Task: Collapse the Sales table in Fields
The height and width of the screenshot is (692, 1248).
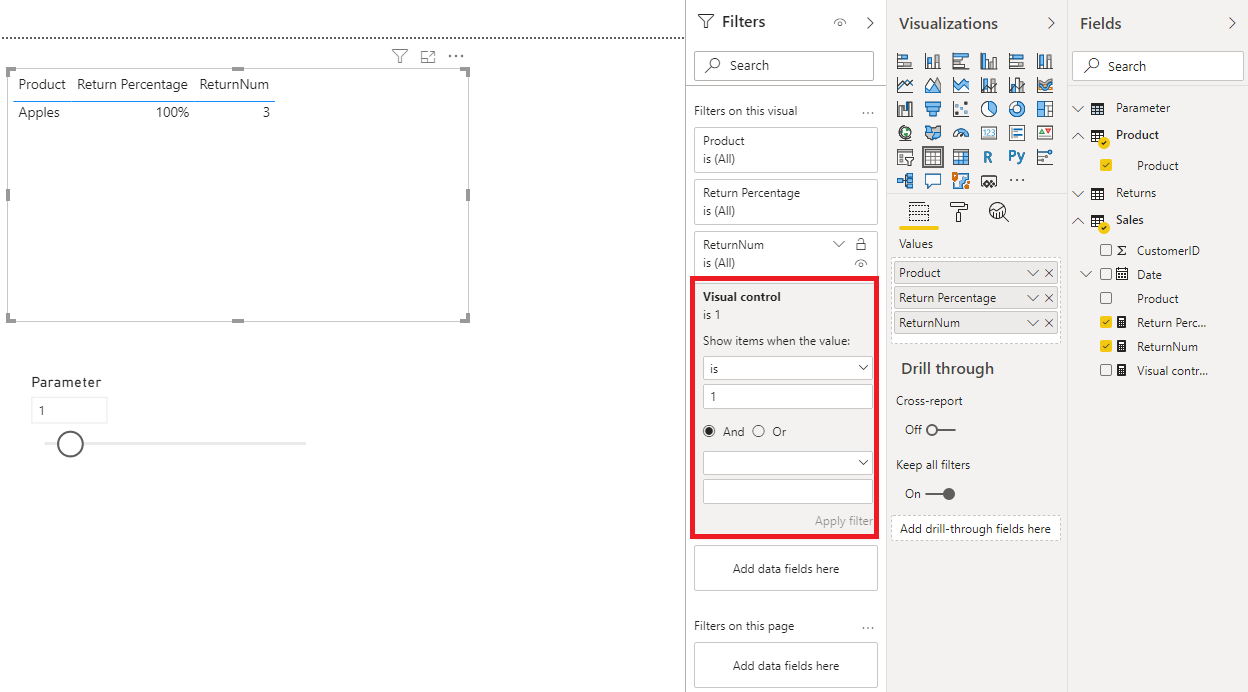Action: pyautogui.click(x=1078, y=220)
